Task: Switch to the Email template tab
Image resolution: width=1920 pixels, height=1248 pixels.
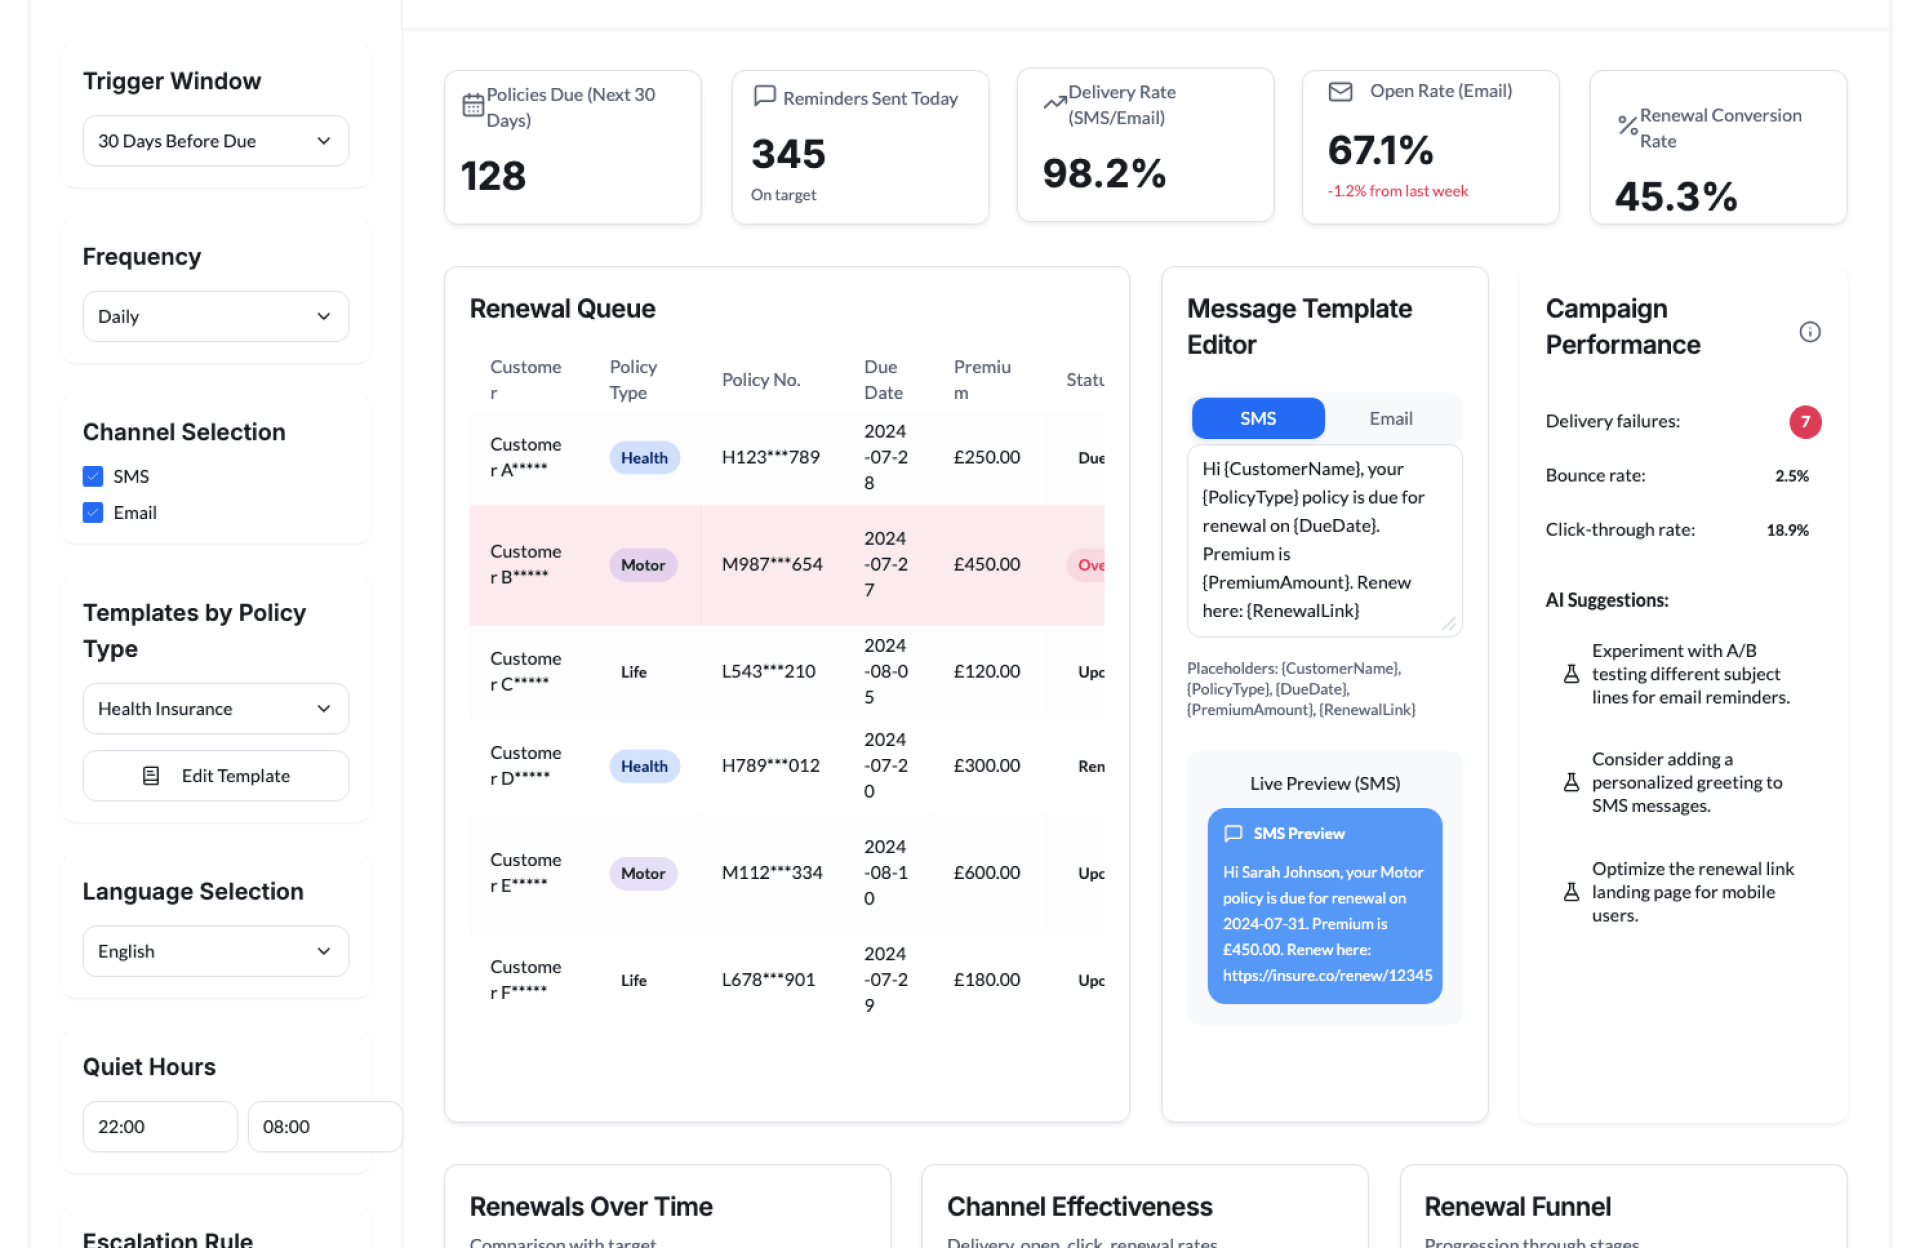Action: 1390,418
